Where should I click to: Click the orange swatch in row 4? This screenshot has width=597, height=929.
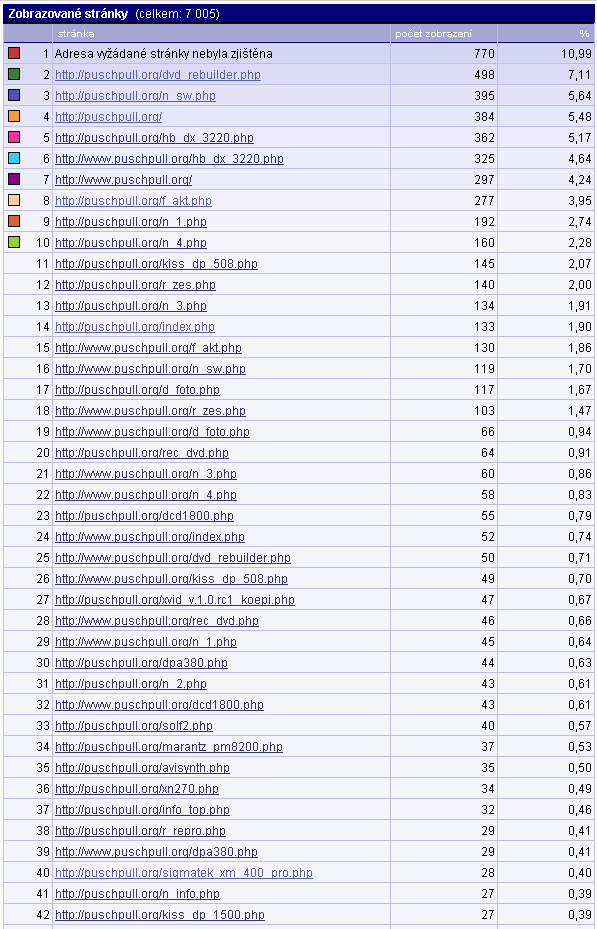point(14,116)
